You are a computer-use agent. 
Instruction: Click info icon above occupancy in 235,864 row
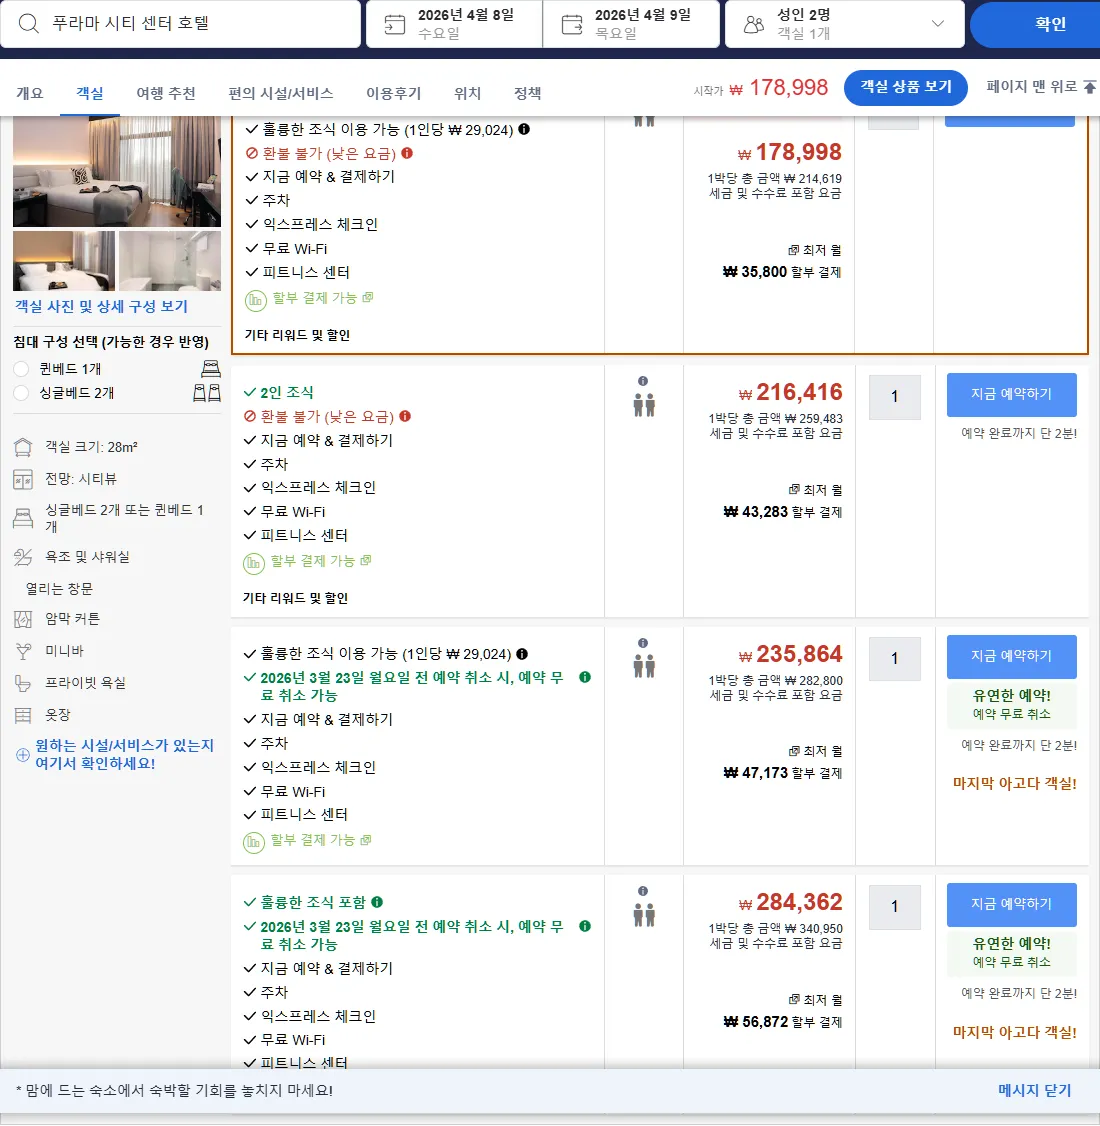click(643, 643)
